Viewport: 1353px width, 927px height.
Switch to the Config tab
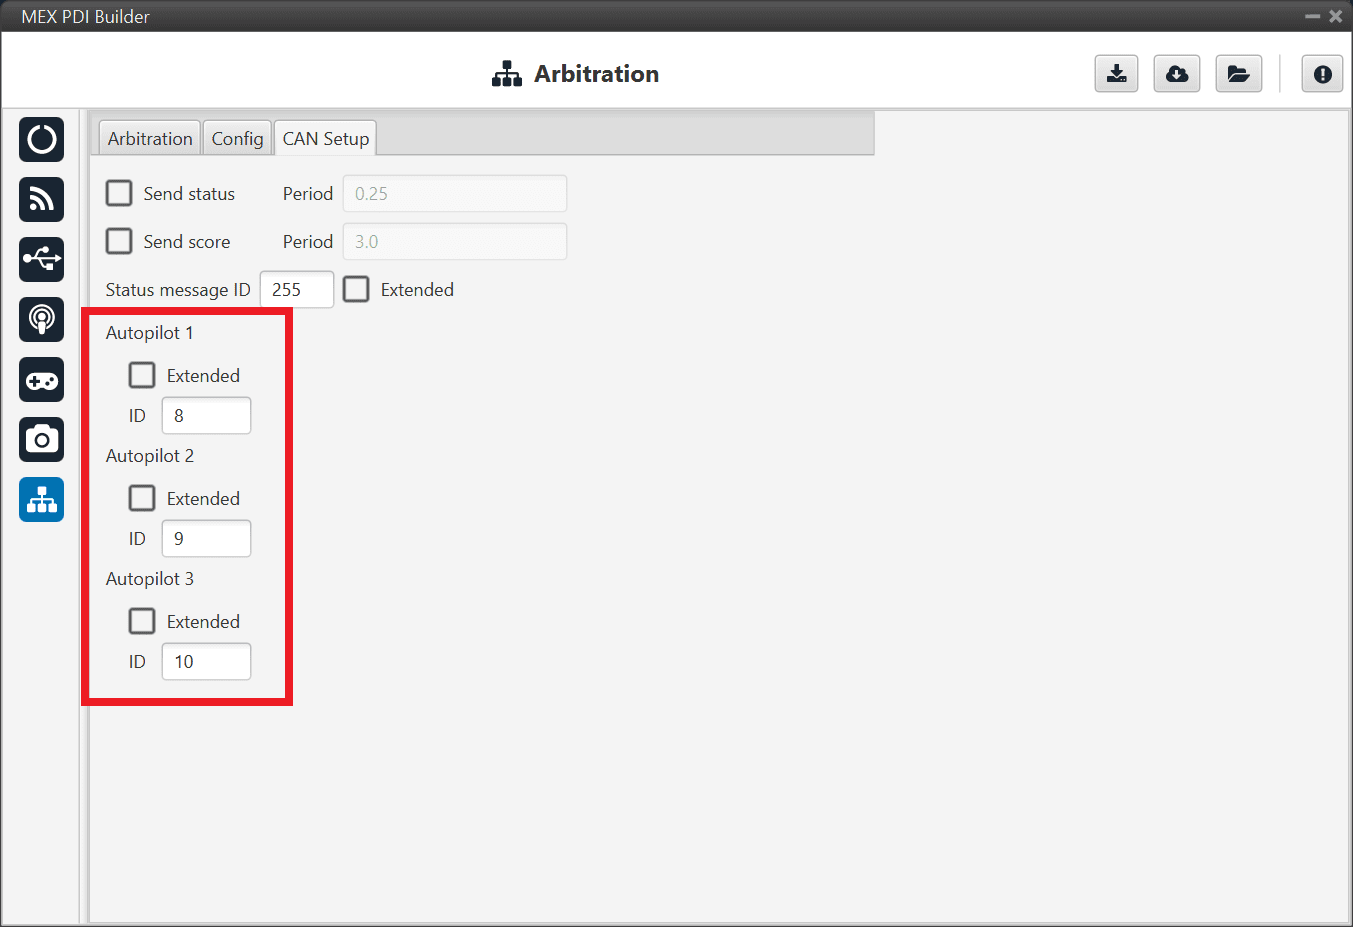tap(237, 138)
